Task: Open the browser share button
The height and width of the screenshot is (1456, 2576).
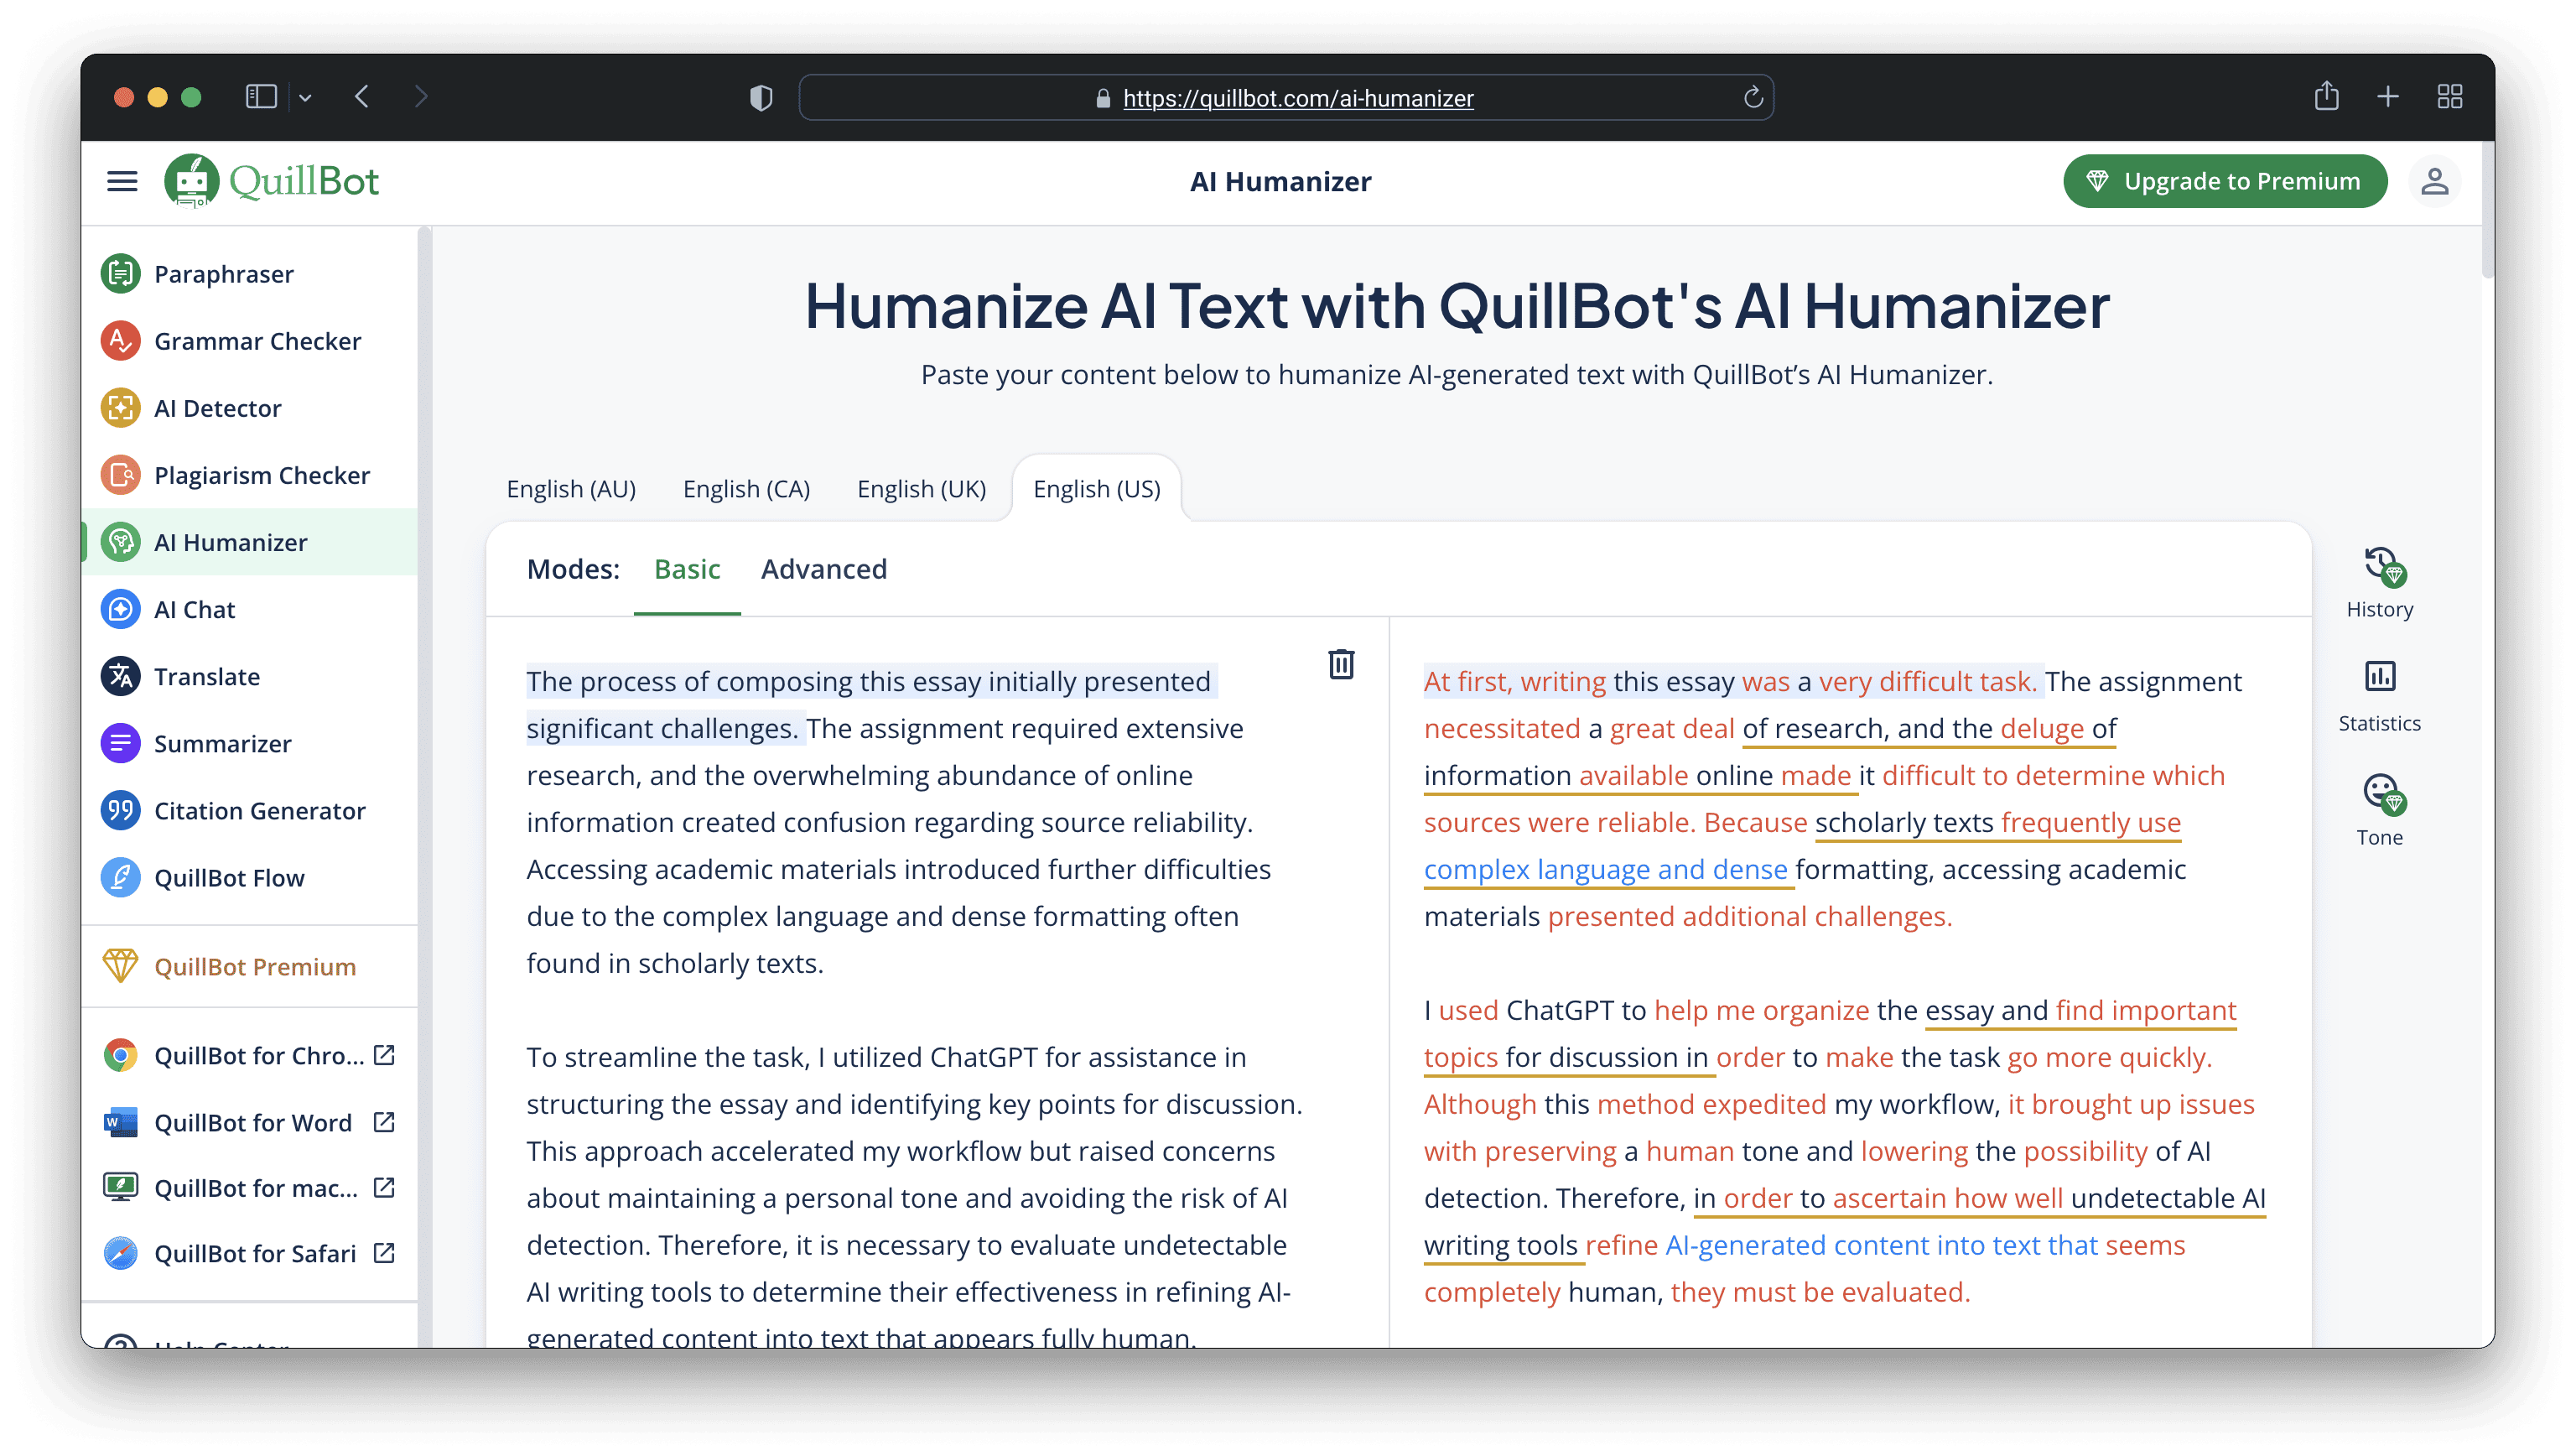Action: pyautogui.click(x=2326, y=97)
